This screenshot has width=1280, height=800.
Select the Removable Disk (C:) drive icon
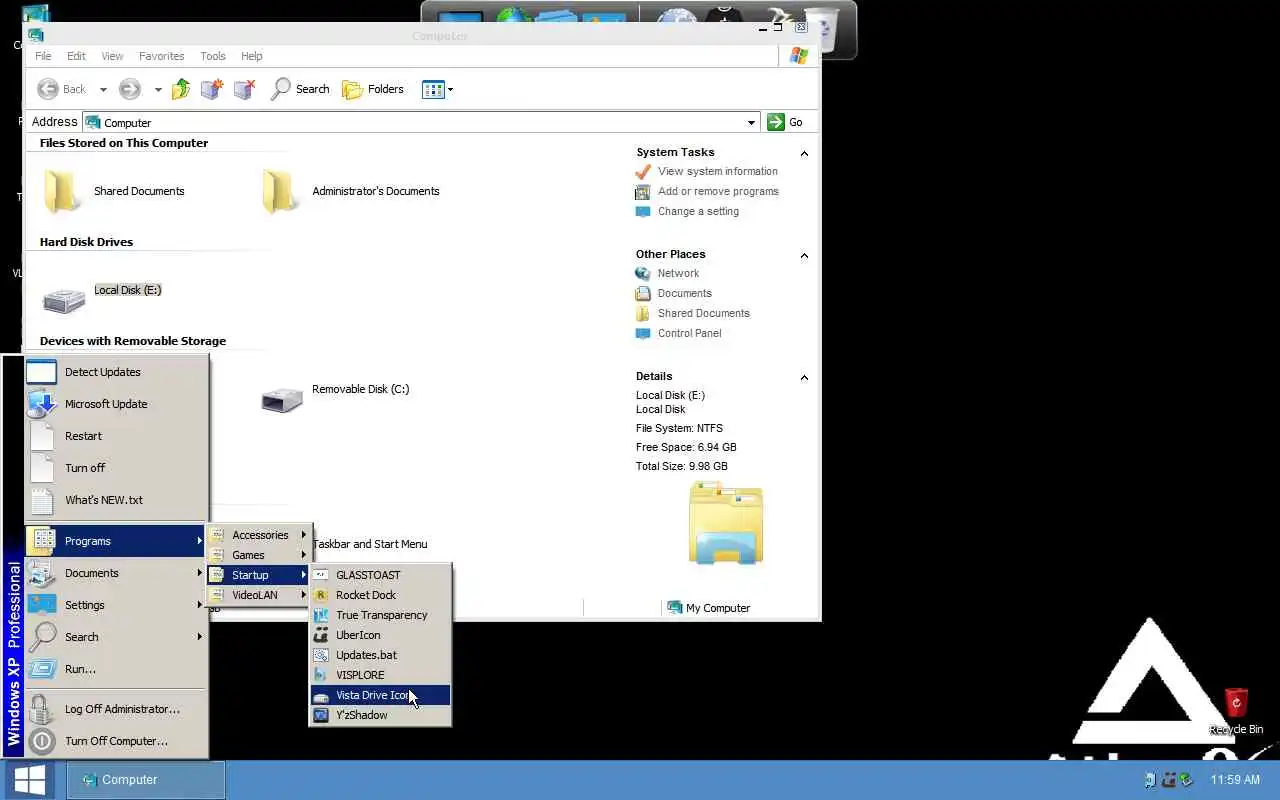[282, 399]
